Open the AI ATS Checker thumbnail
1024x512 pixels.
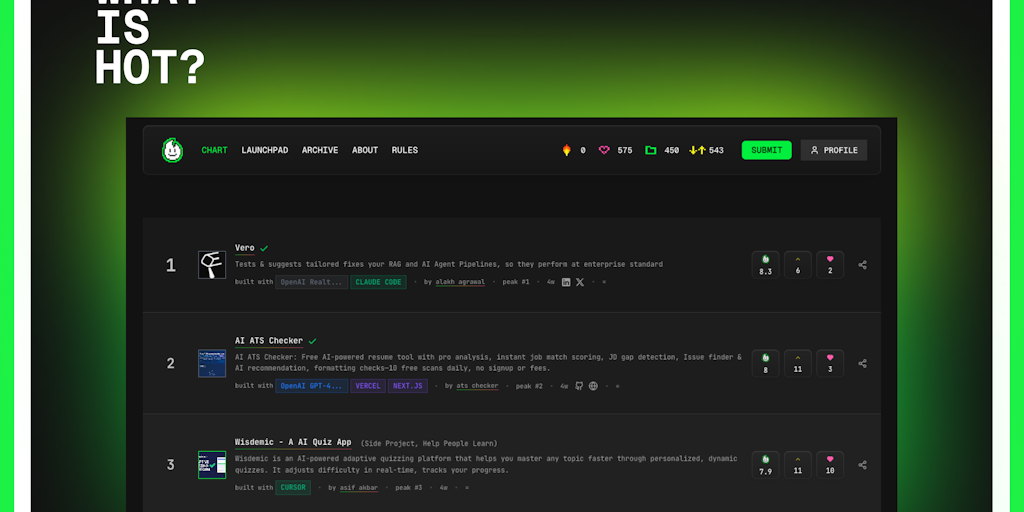pyautogui.click(x=212, y=364)
